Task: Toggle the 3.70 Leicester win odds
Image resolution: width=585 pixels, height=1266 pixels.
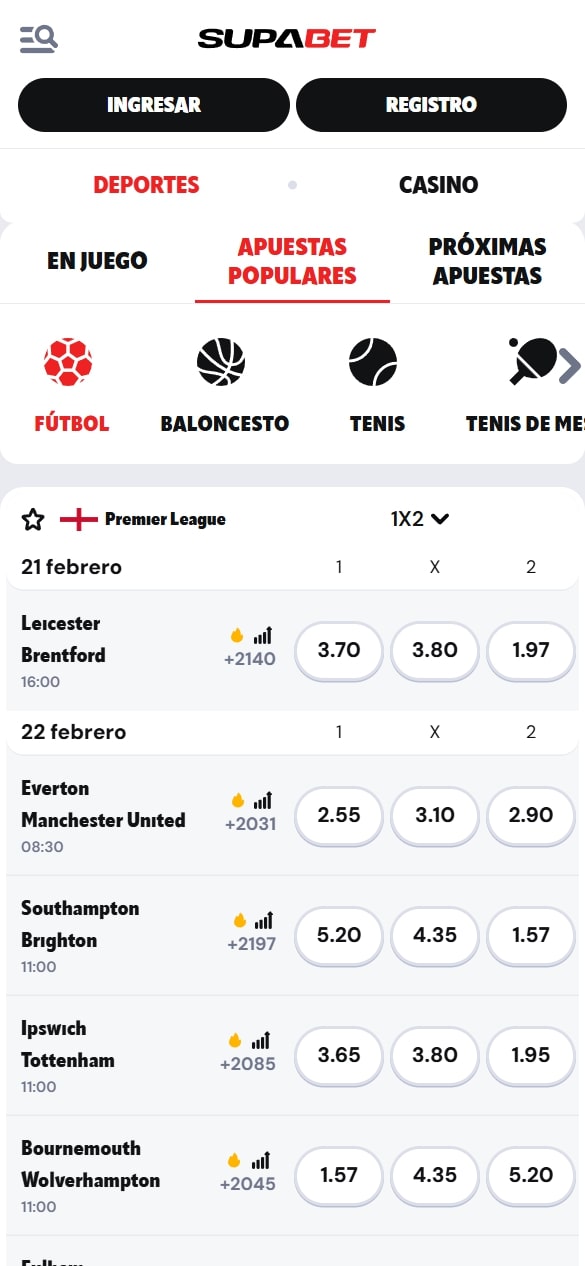Action: pyautogui.click(x=339, y=651)
